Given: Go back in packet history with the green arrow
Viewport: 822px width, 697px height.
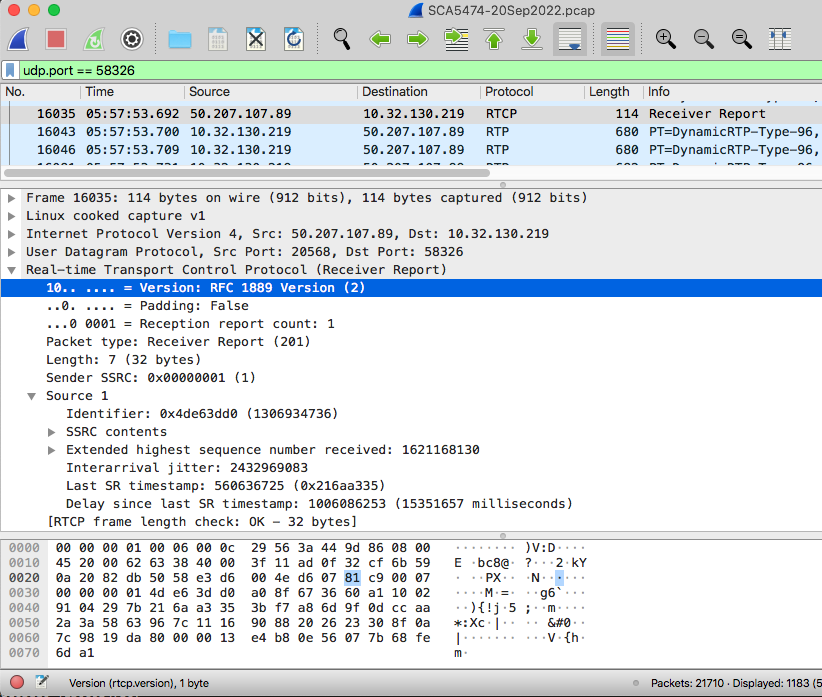Looking at the screenshot, I should point(381,38).
